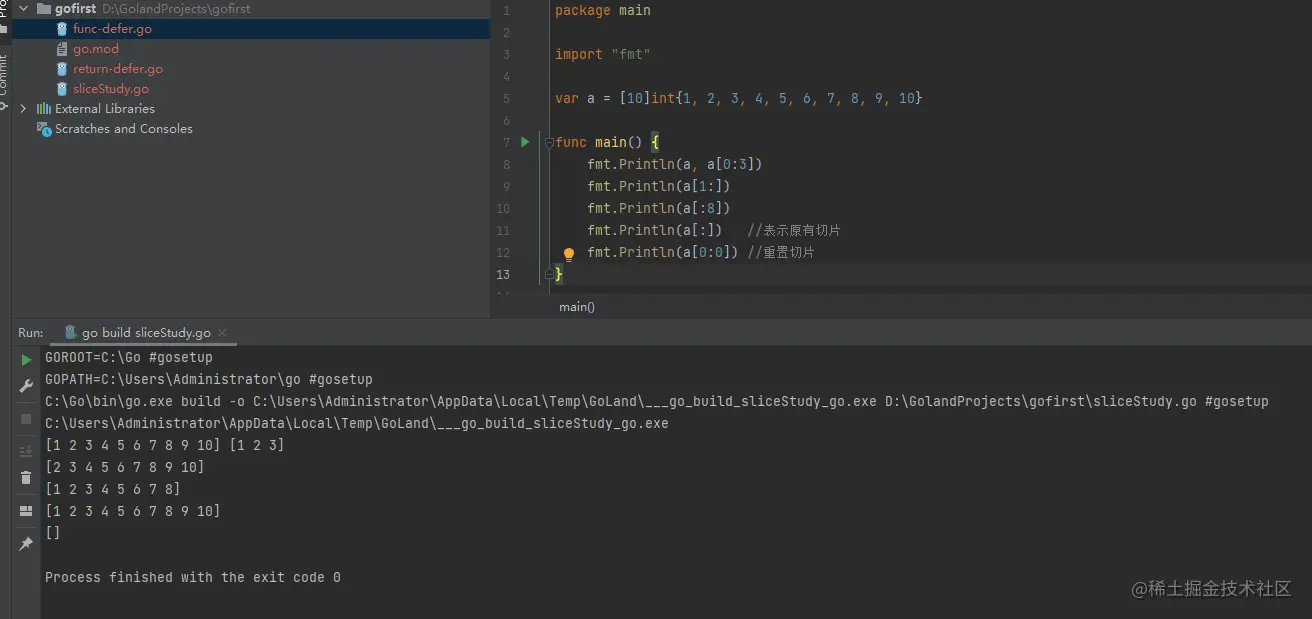Image resolution: width=1312 pixels, height=619 pixels.
Task: Rerun the program with green play icon in Run panel
Action: [26, 360]
